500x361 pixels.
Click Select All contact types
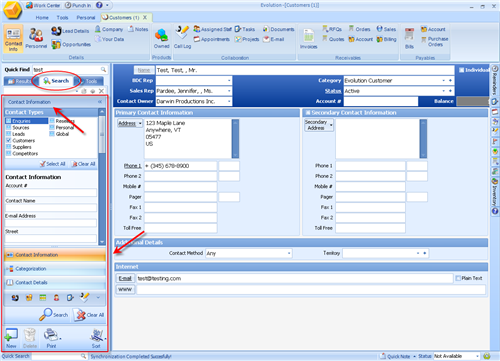(x=52, y=164)
